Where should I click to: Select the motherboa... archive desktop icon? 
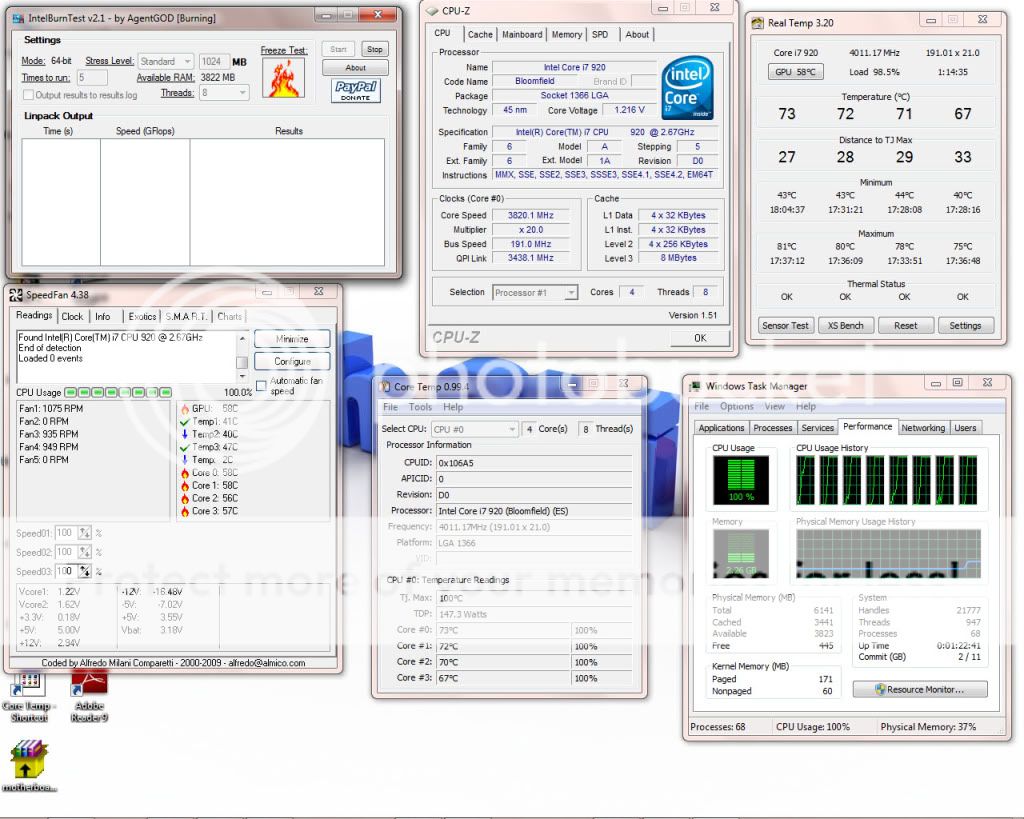point(29,765)
